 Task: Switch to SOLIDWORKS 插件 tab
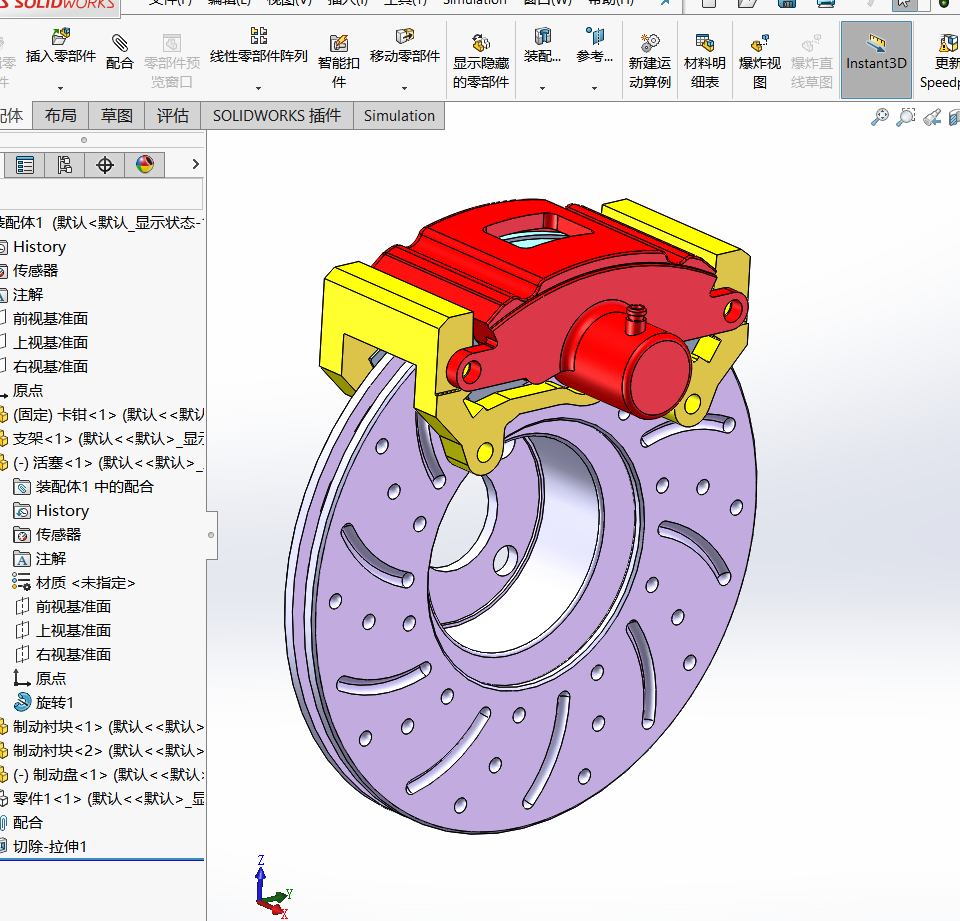point(277,115)
